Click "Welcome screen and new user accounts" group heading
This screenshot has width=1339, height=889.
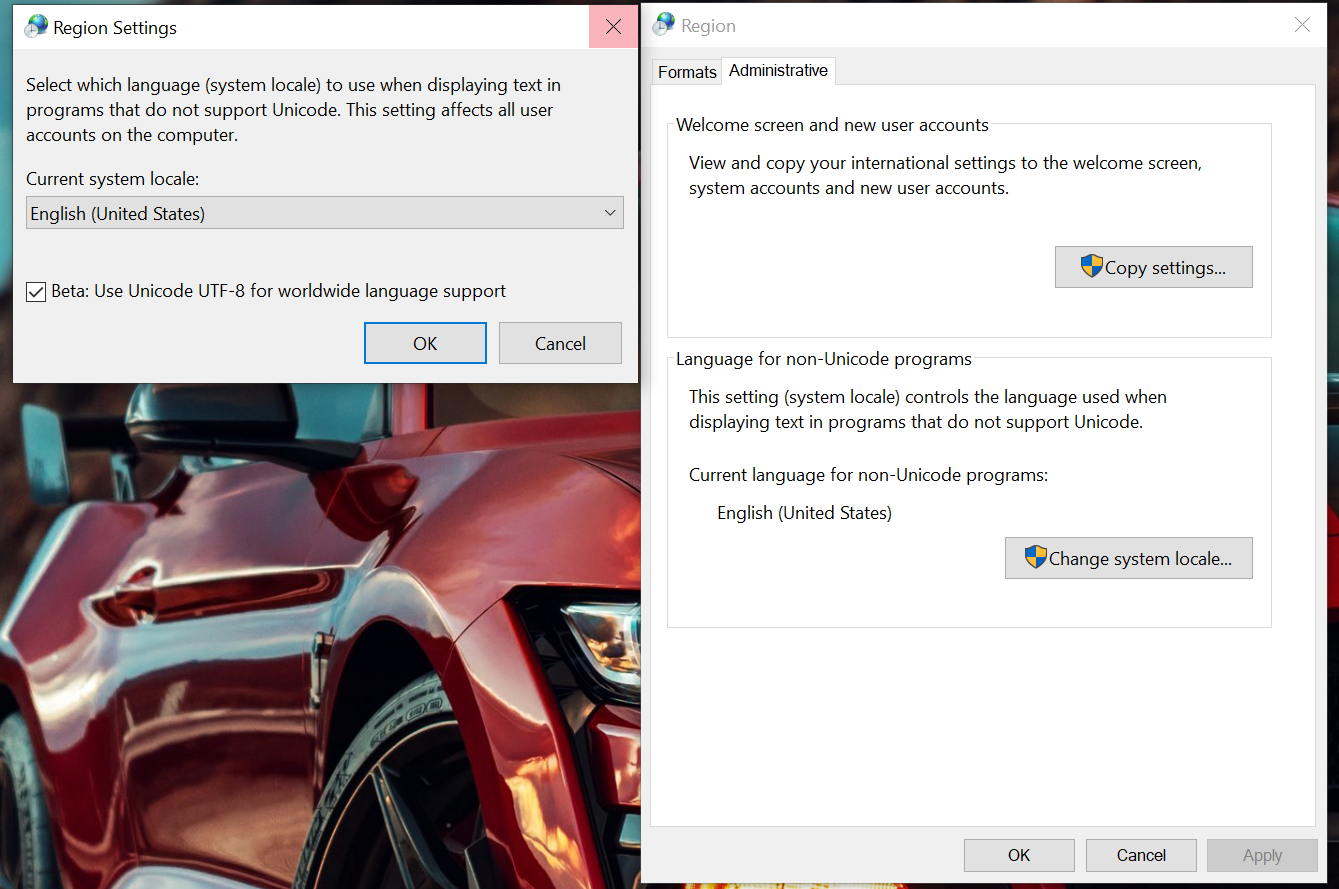832,125
